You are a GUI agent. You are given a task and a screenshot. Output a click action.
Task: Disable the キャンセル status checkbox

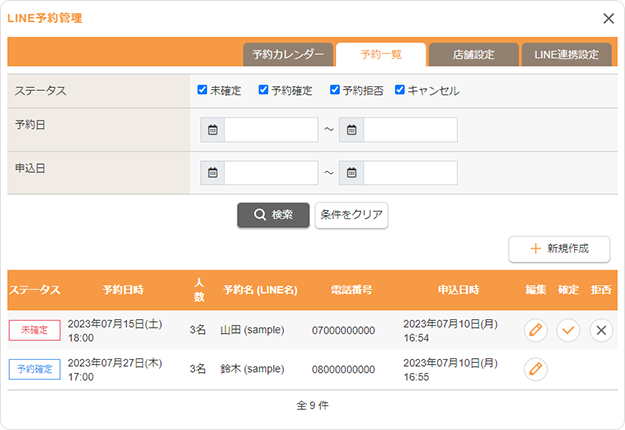pos(400,90)
